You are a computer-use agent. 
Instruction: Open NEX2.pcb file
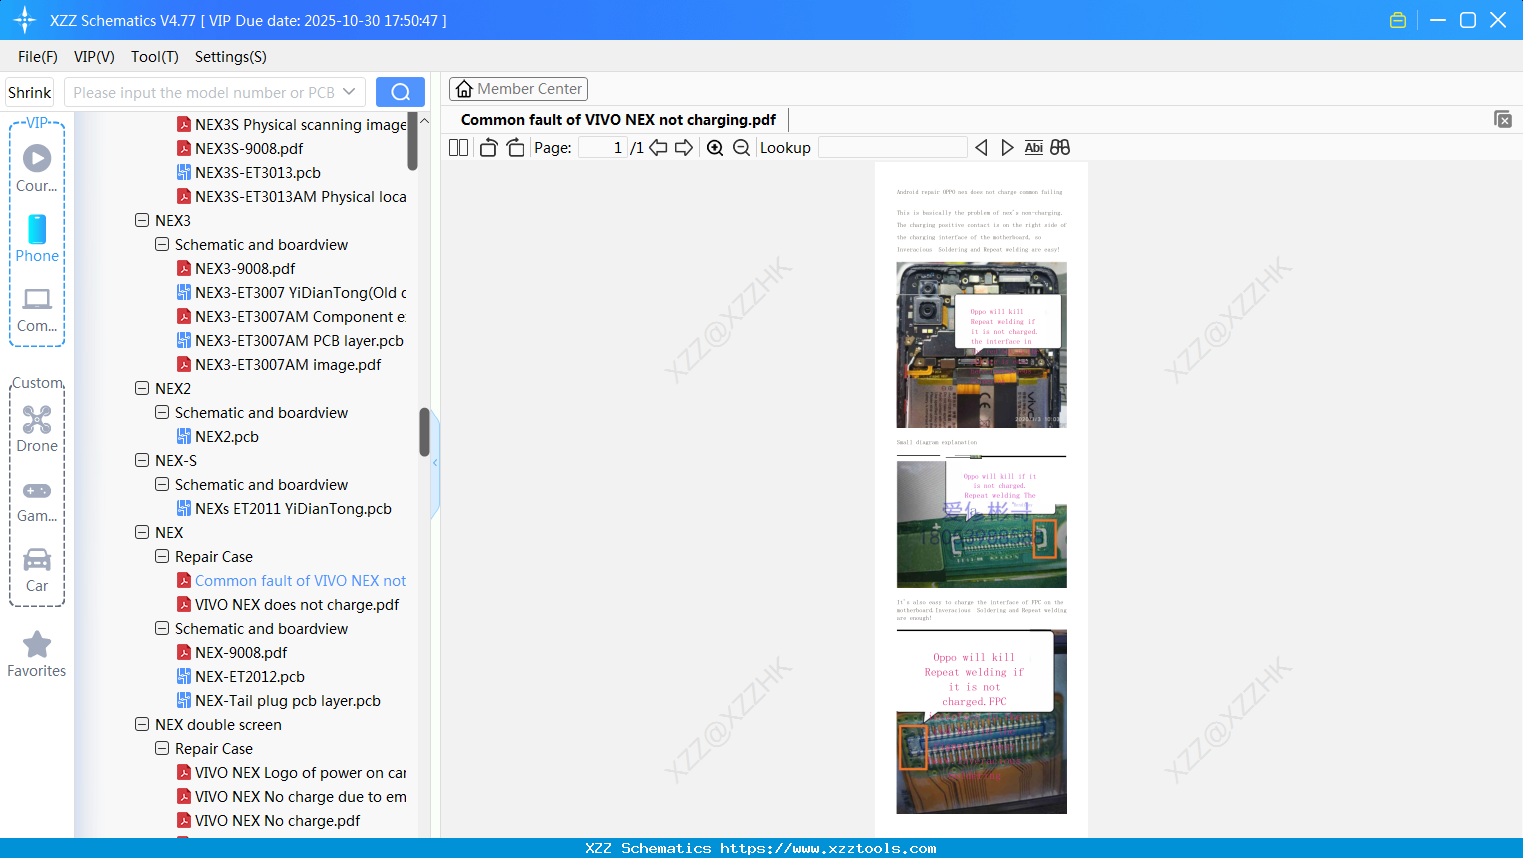click(227, 436)
